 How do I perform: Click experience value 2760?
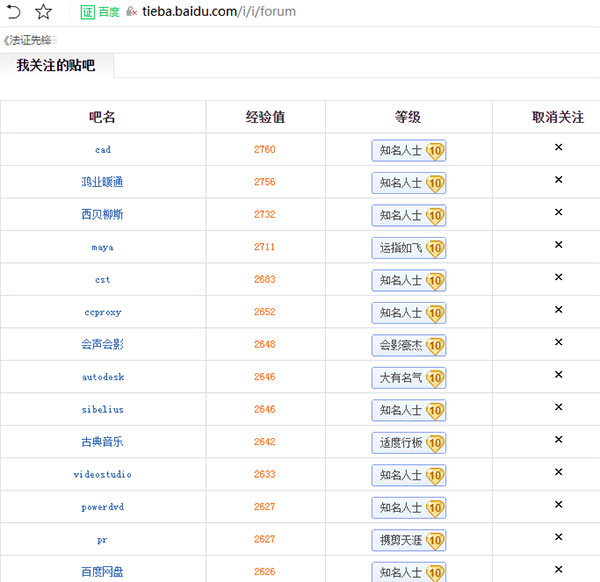[265, 149]
